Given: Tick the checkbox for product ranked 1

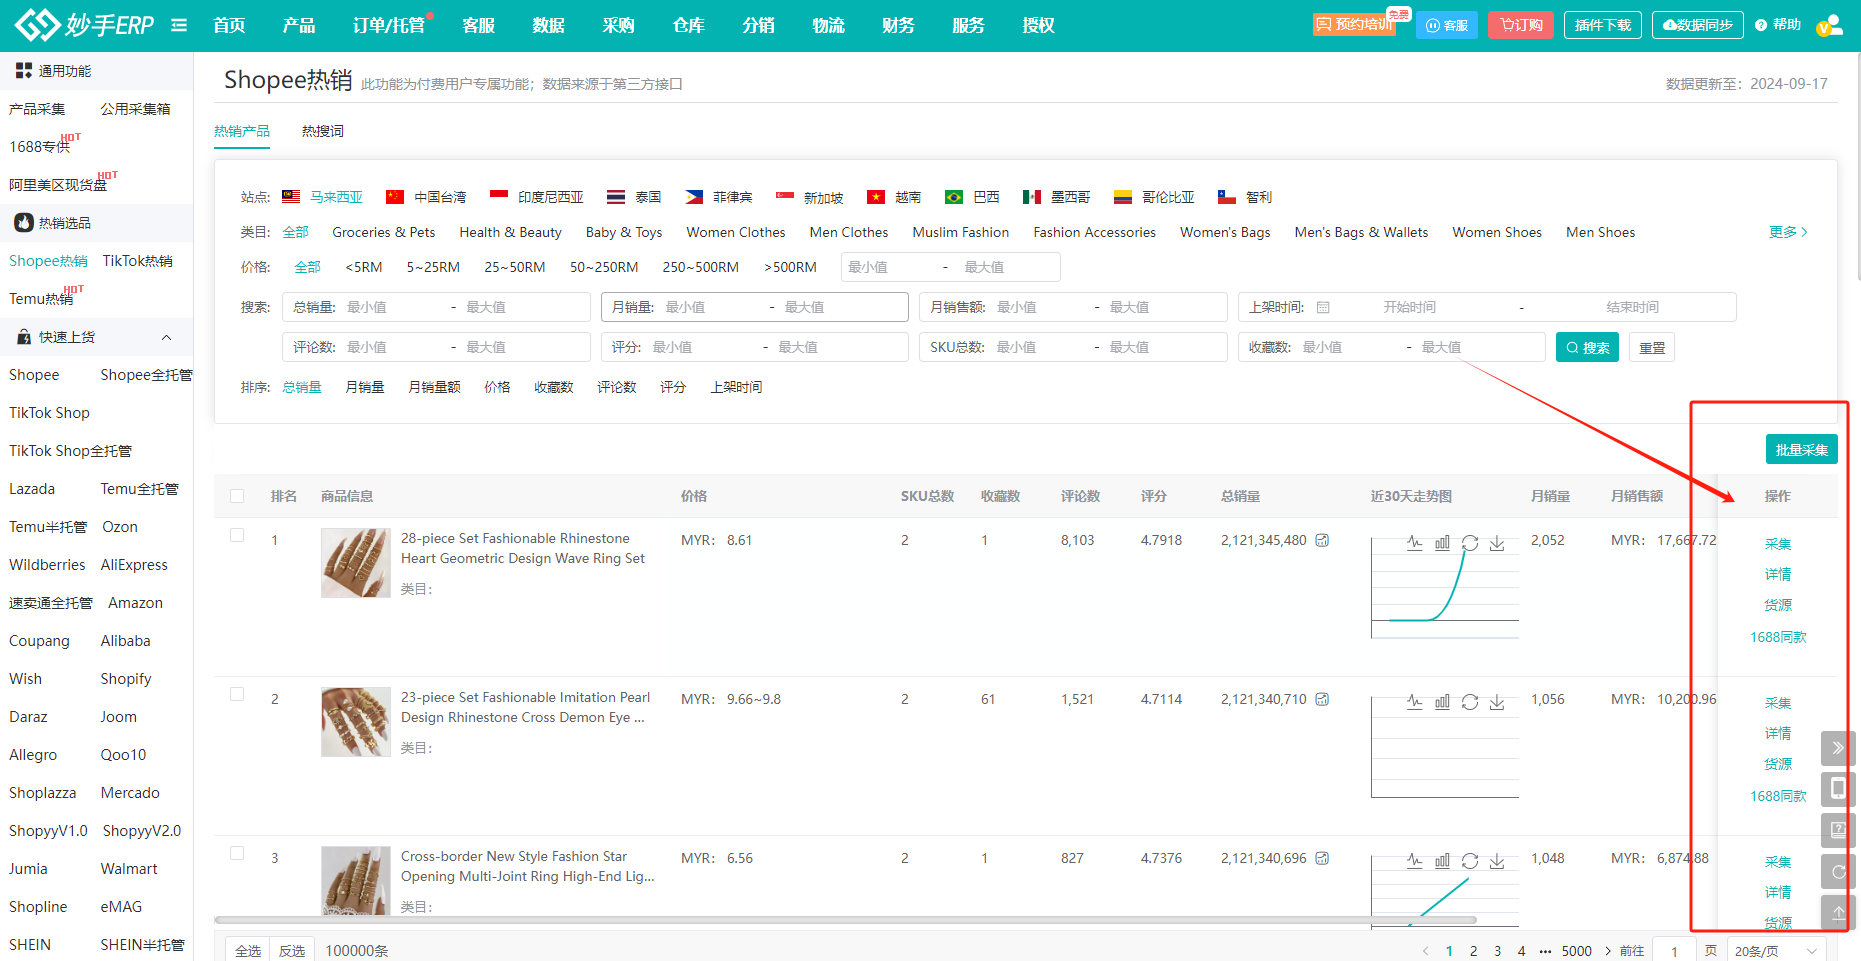Looking at the screenshot, I should (x=237, y=535).
